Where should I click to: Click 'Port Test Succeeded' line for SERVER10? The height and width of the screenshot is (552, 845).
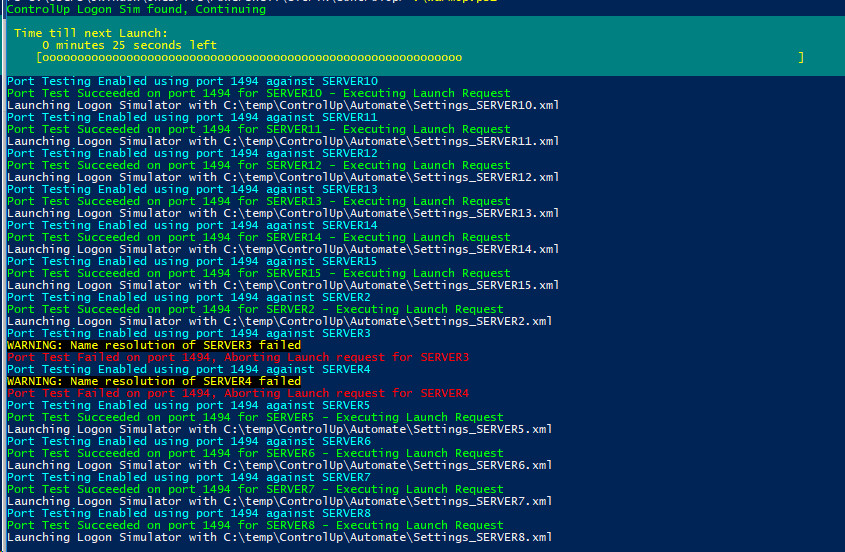(259, 93)
